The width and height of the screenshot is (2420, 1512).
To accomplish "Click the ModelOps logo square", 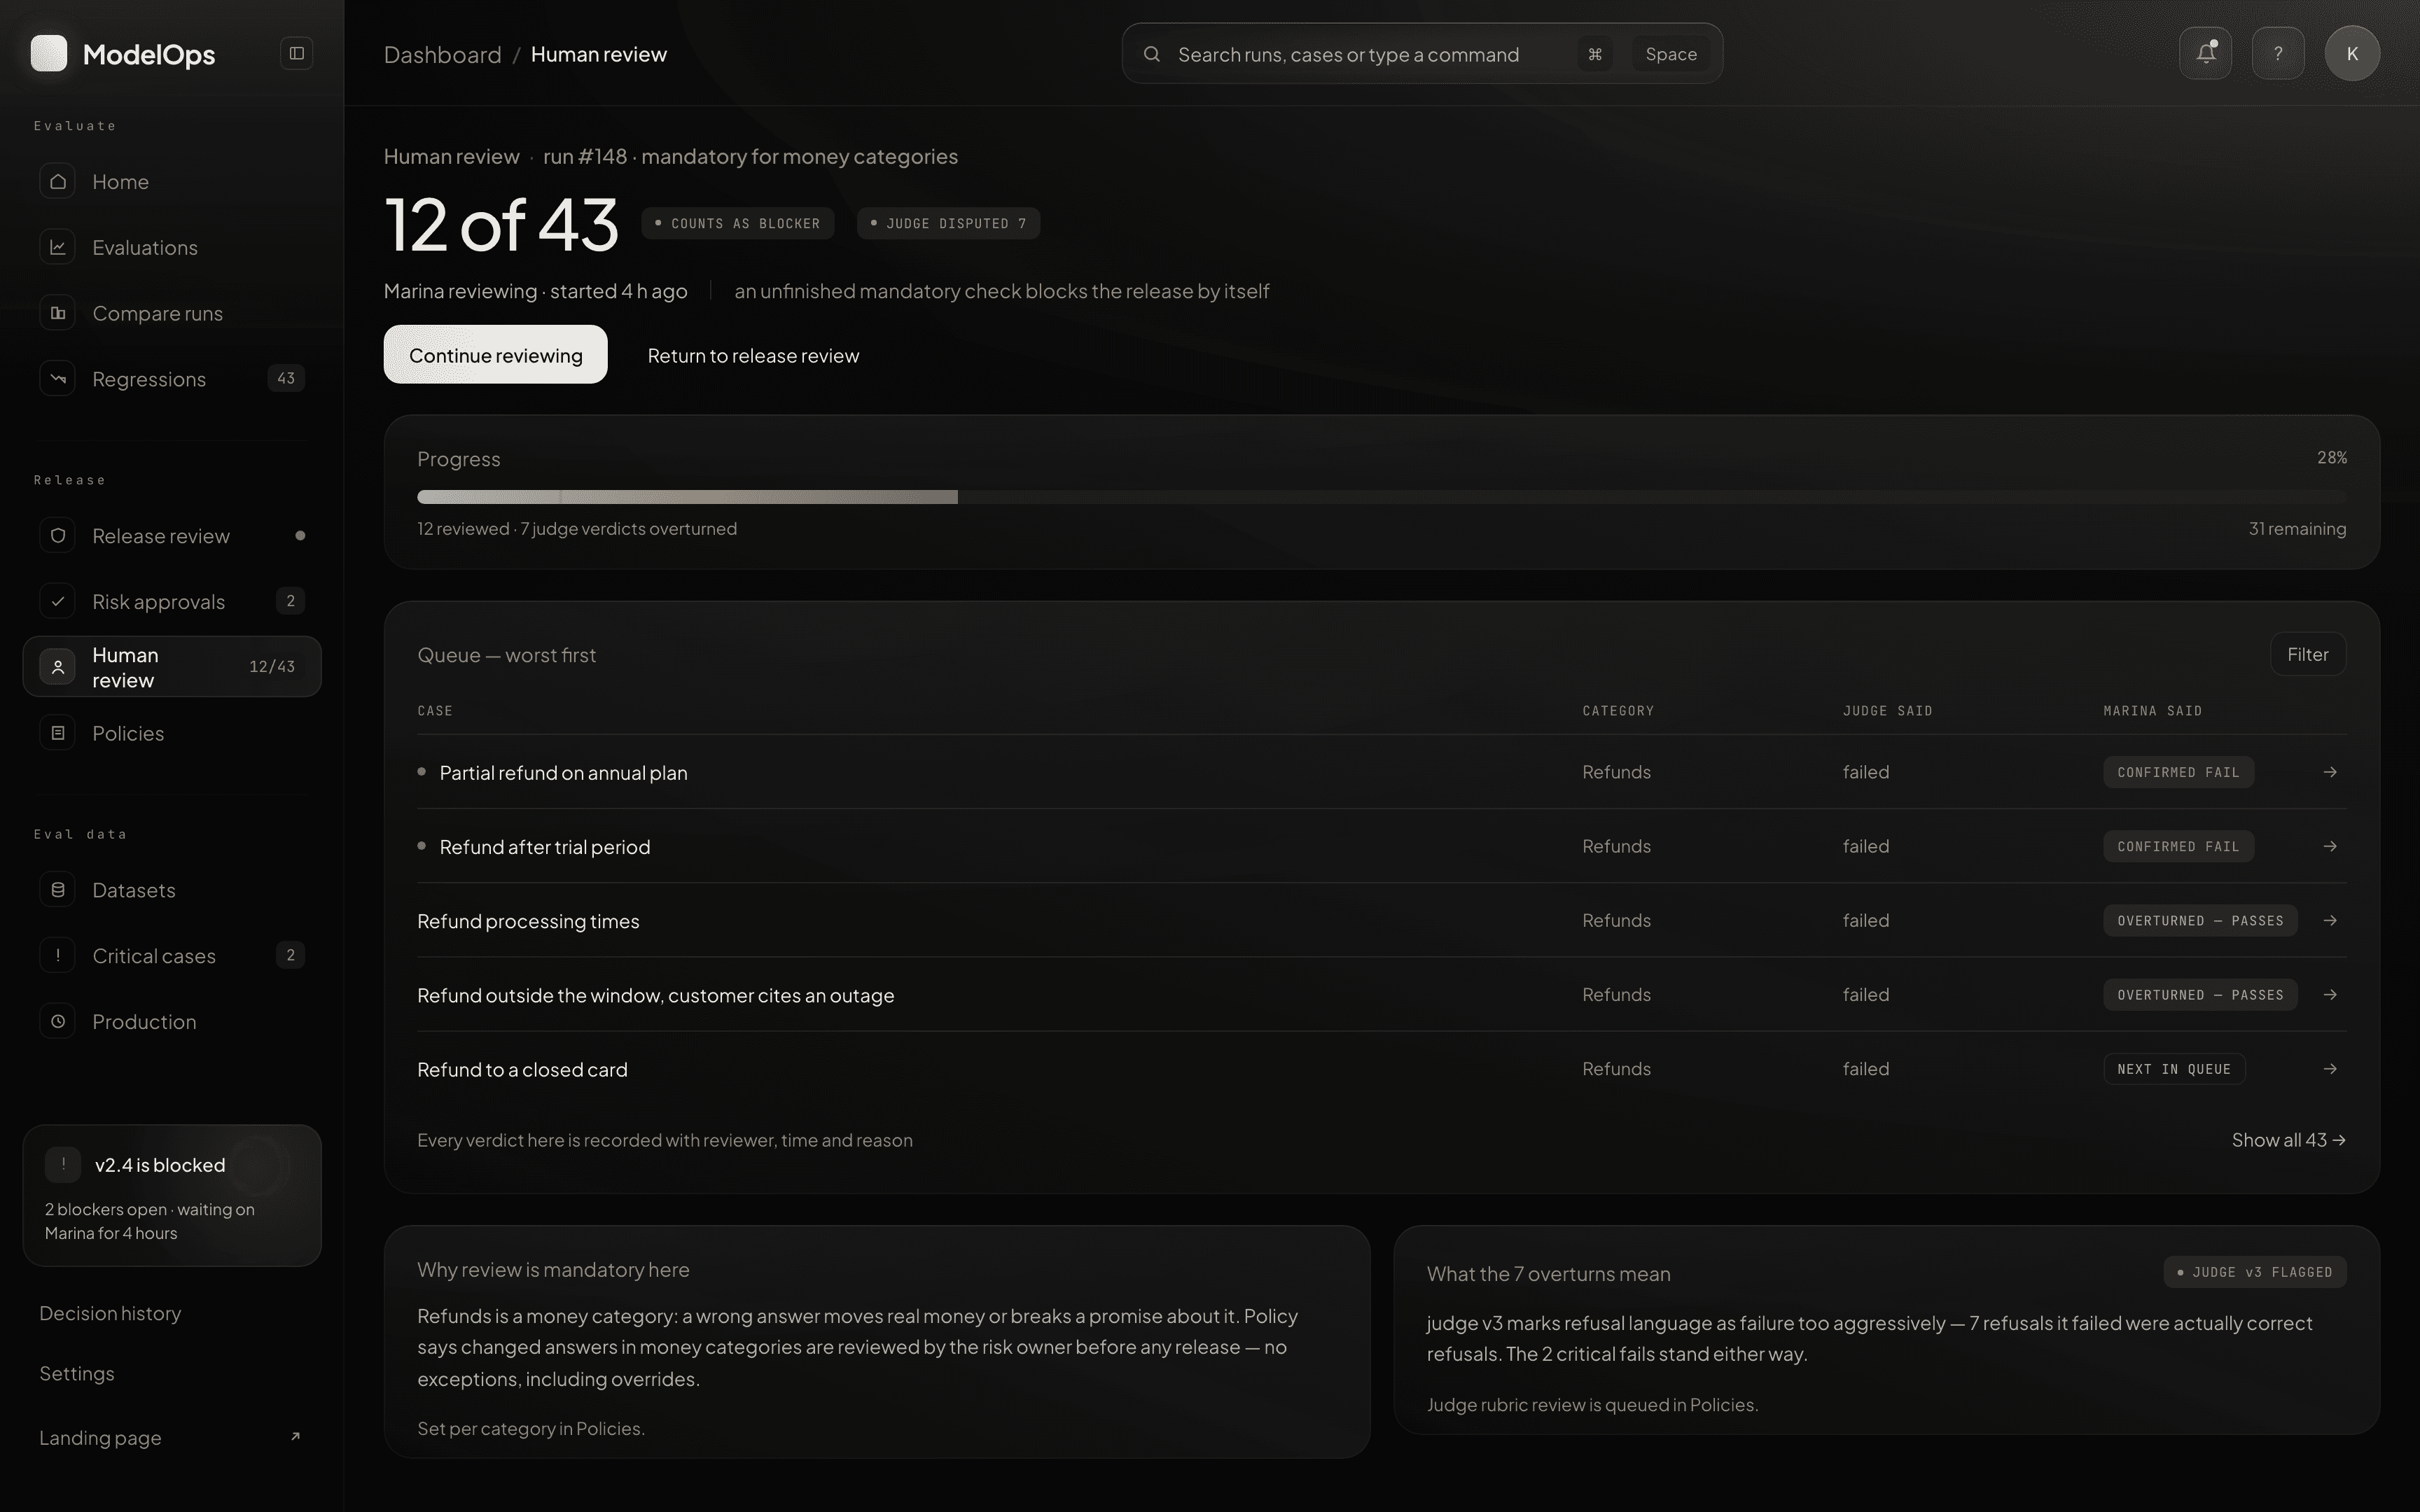I will point(49,53).
